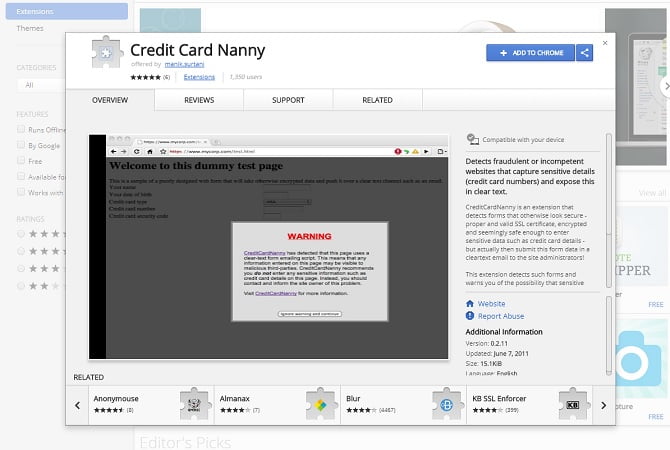
Task: Click the Almanax extension icon
Action: [x=321, y=404]
